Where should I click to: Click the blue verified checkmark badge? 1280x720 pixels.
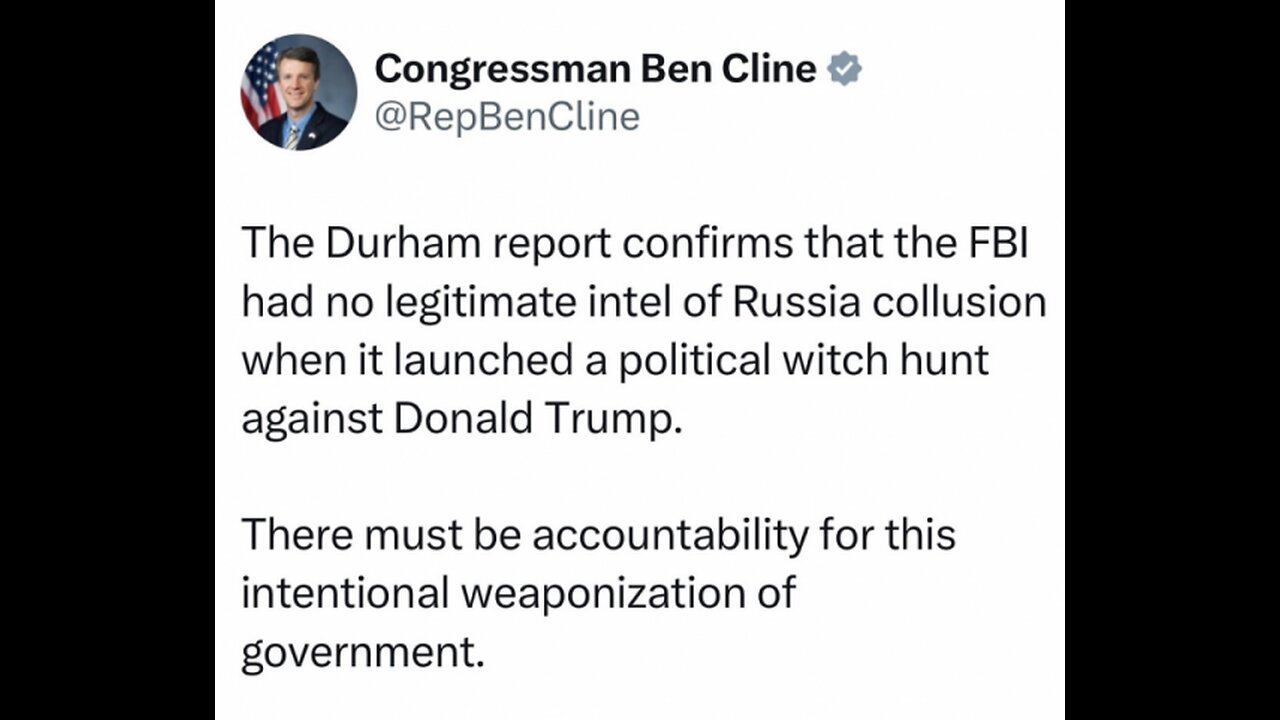(x=846, y=69)
